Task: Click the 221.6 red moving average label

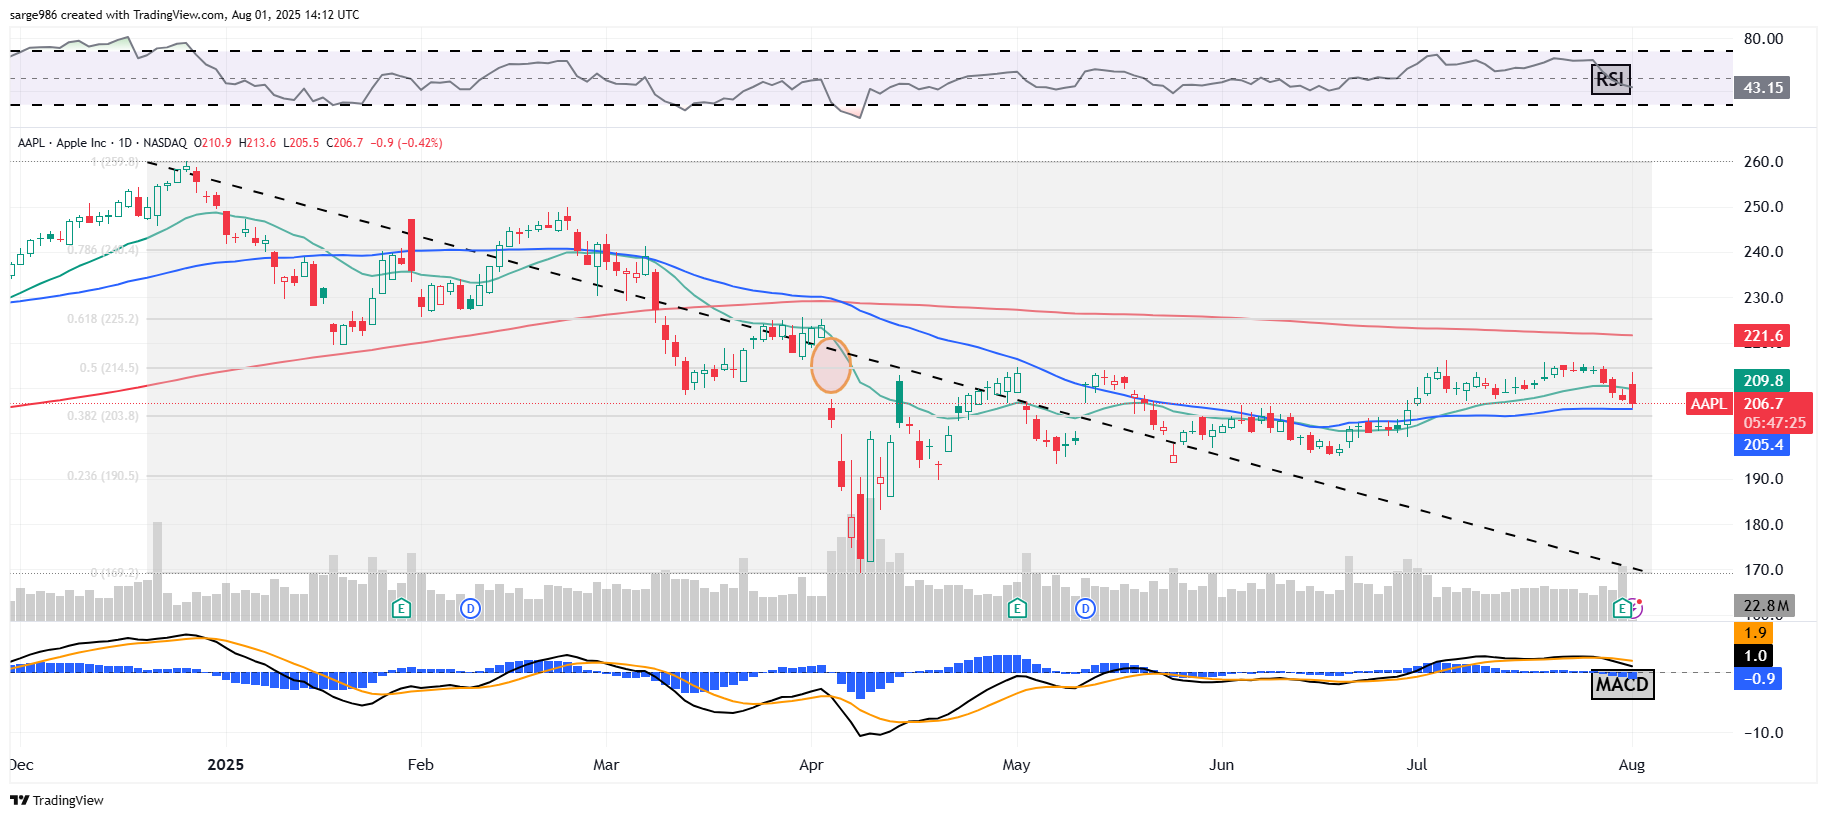Action: point(1762,336)
